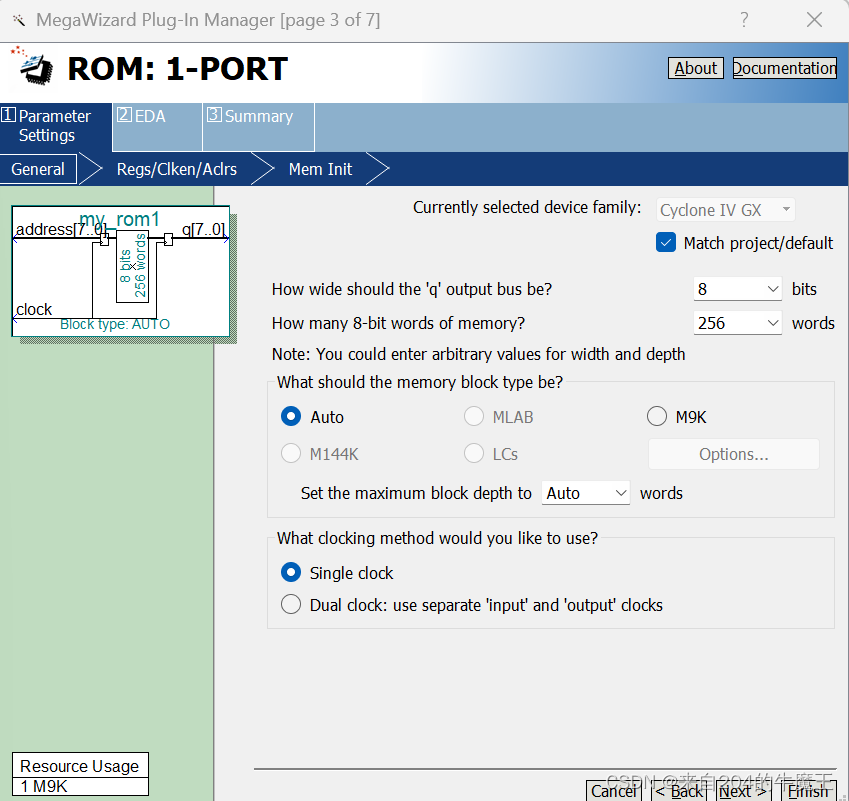Select the M144K block type radio
The image size is (849, 801).
click(291, 453)
